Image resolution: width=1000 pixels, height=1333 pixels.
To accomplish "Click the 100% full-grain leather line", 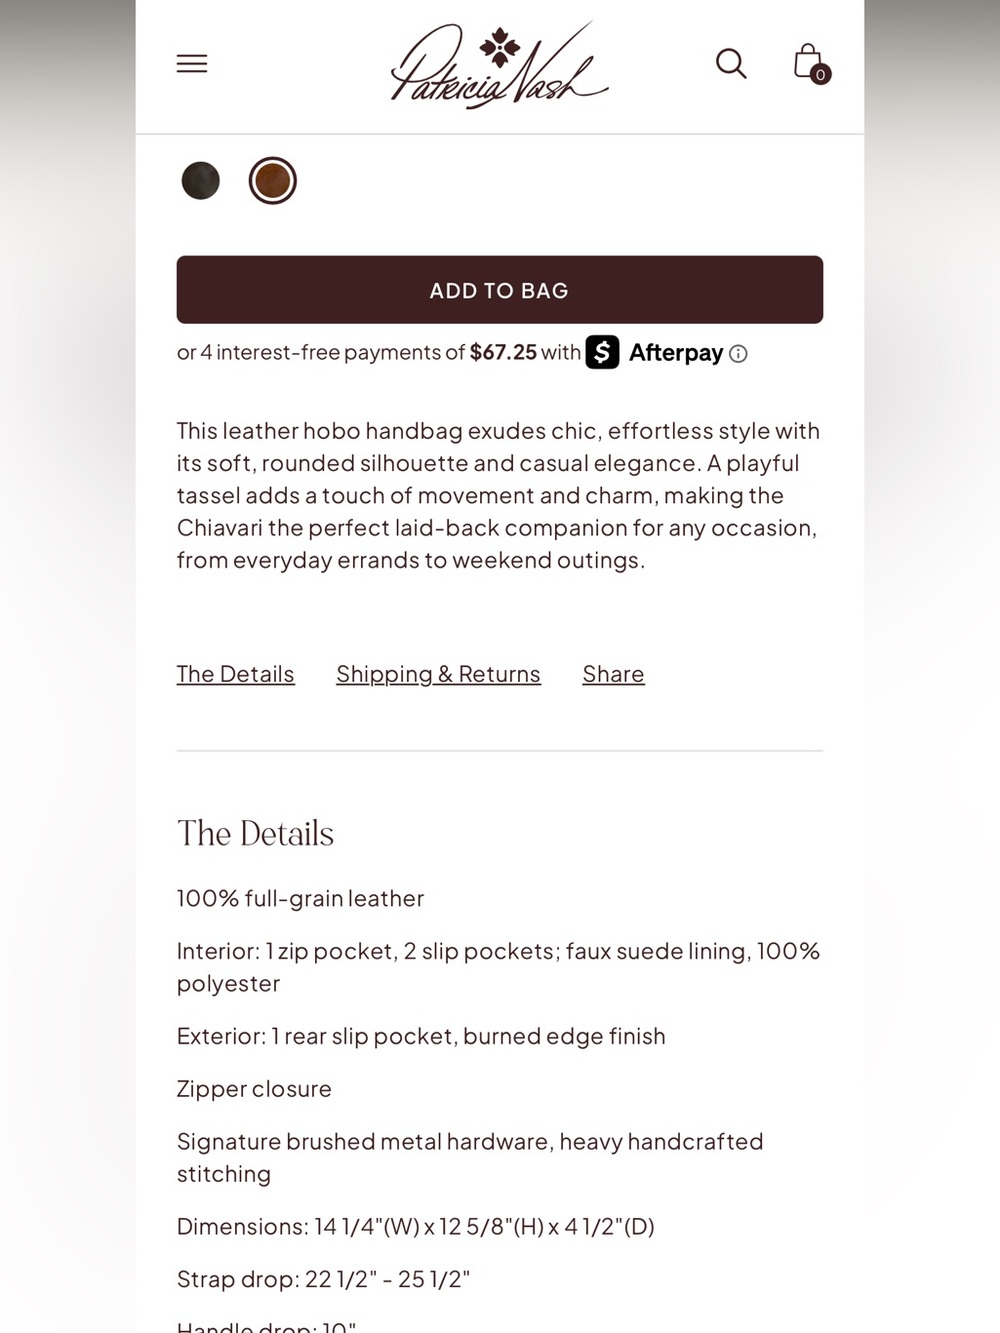I will click(301, 899).
